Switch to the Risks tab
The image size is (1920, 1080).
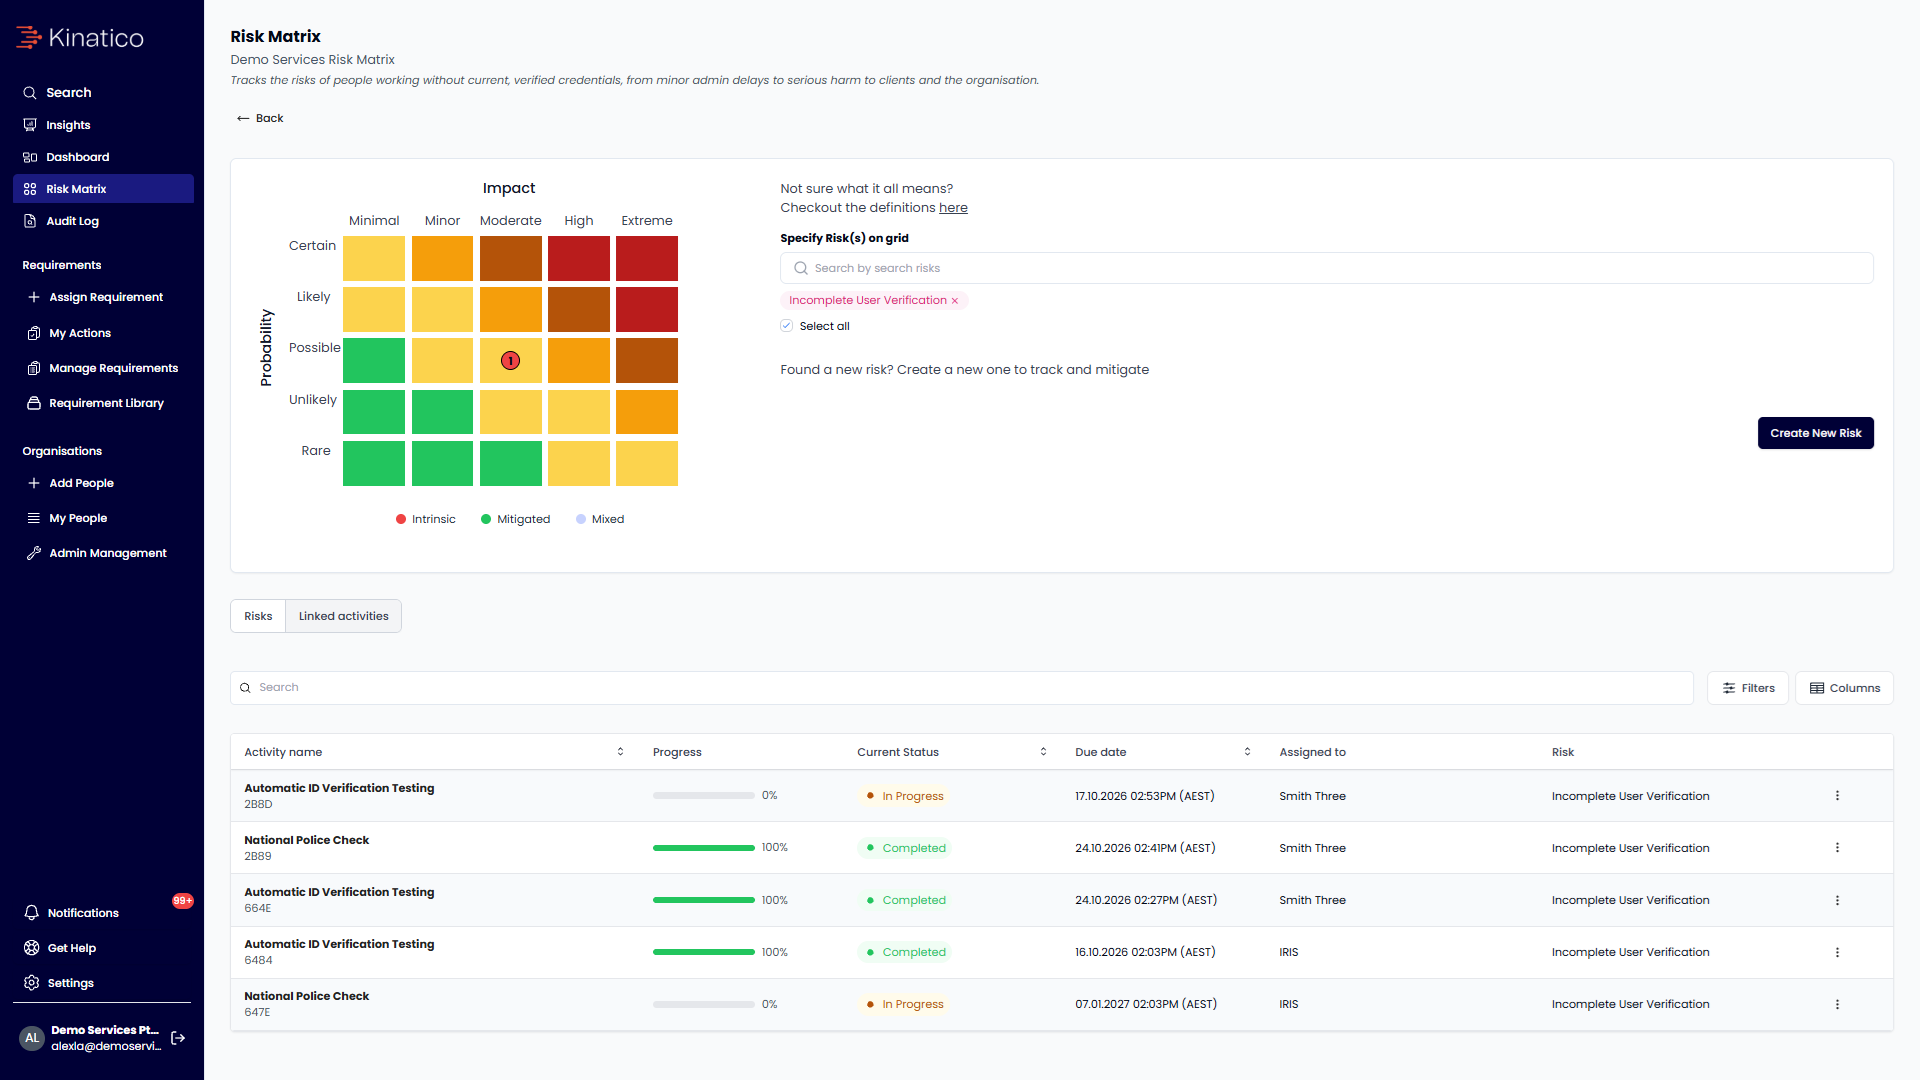[x=258, y=616]
